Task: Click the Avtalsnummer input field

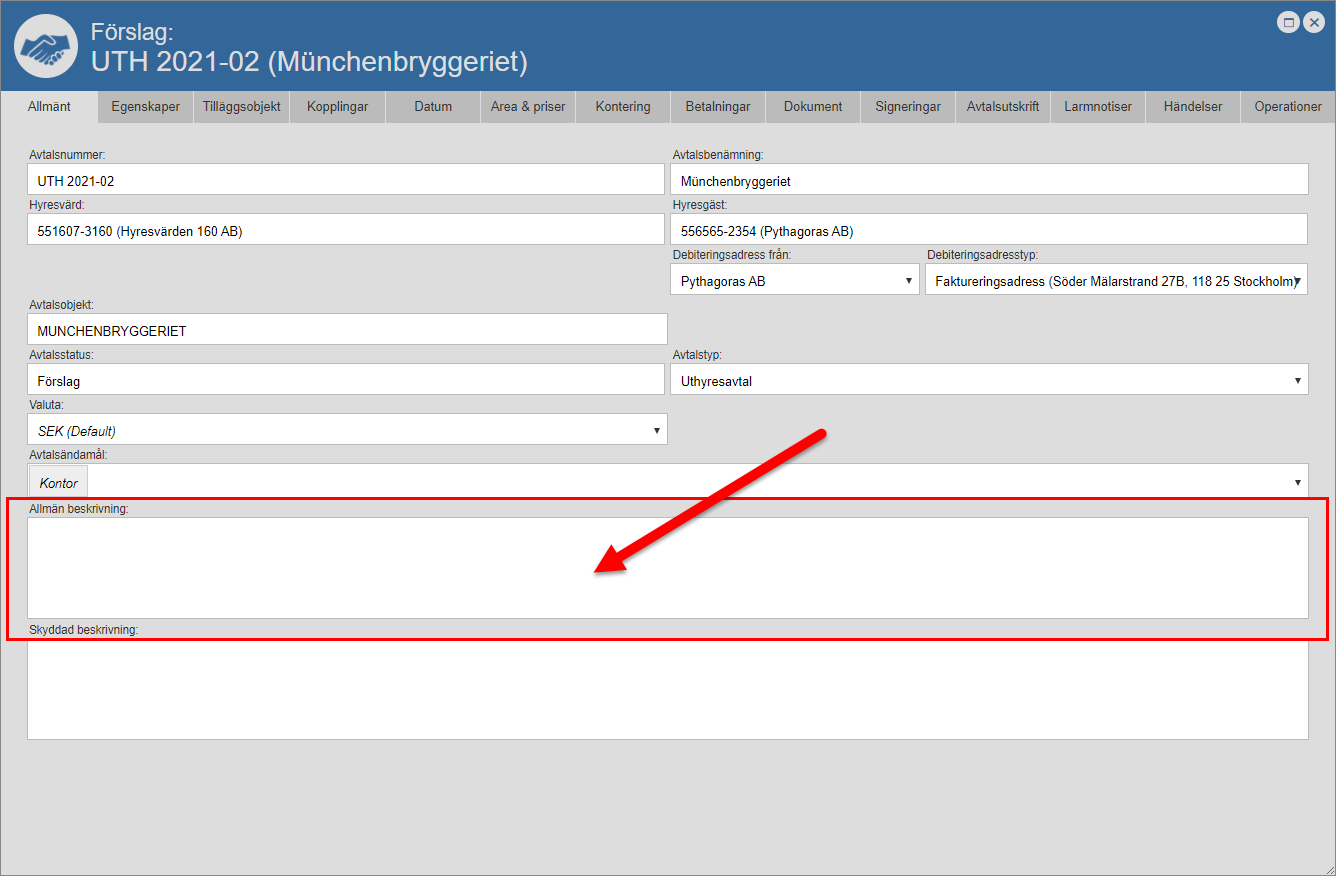Action: click(x=346, y=181)
